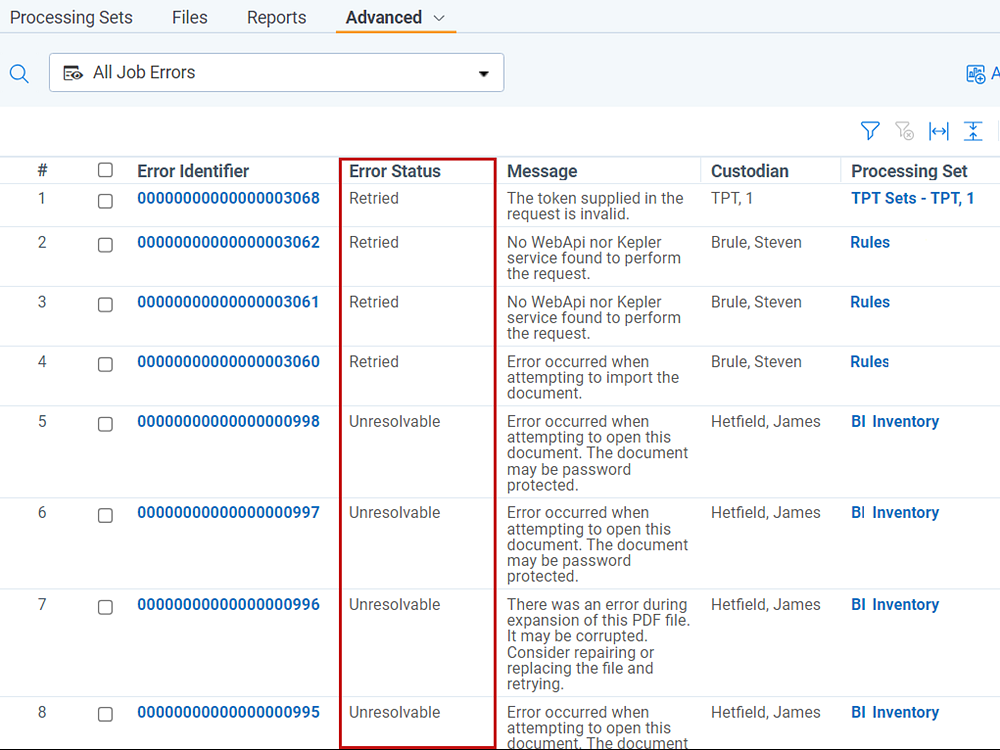The height and width of the screenshot is (750, 1000).
Task: Switch to the Files tab
Action: coord(189,17)
